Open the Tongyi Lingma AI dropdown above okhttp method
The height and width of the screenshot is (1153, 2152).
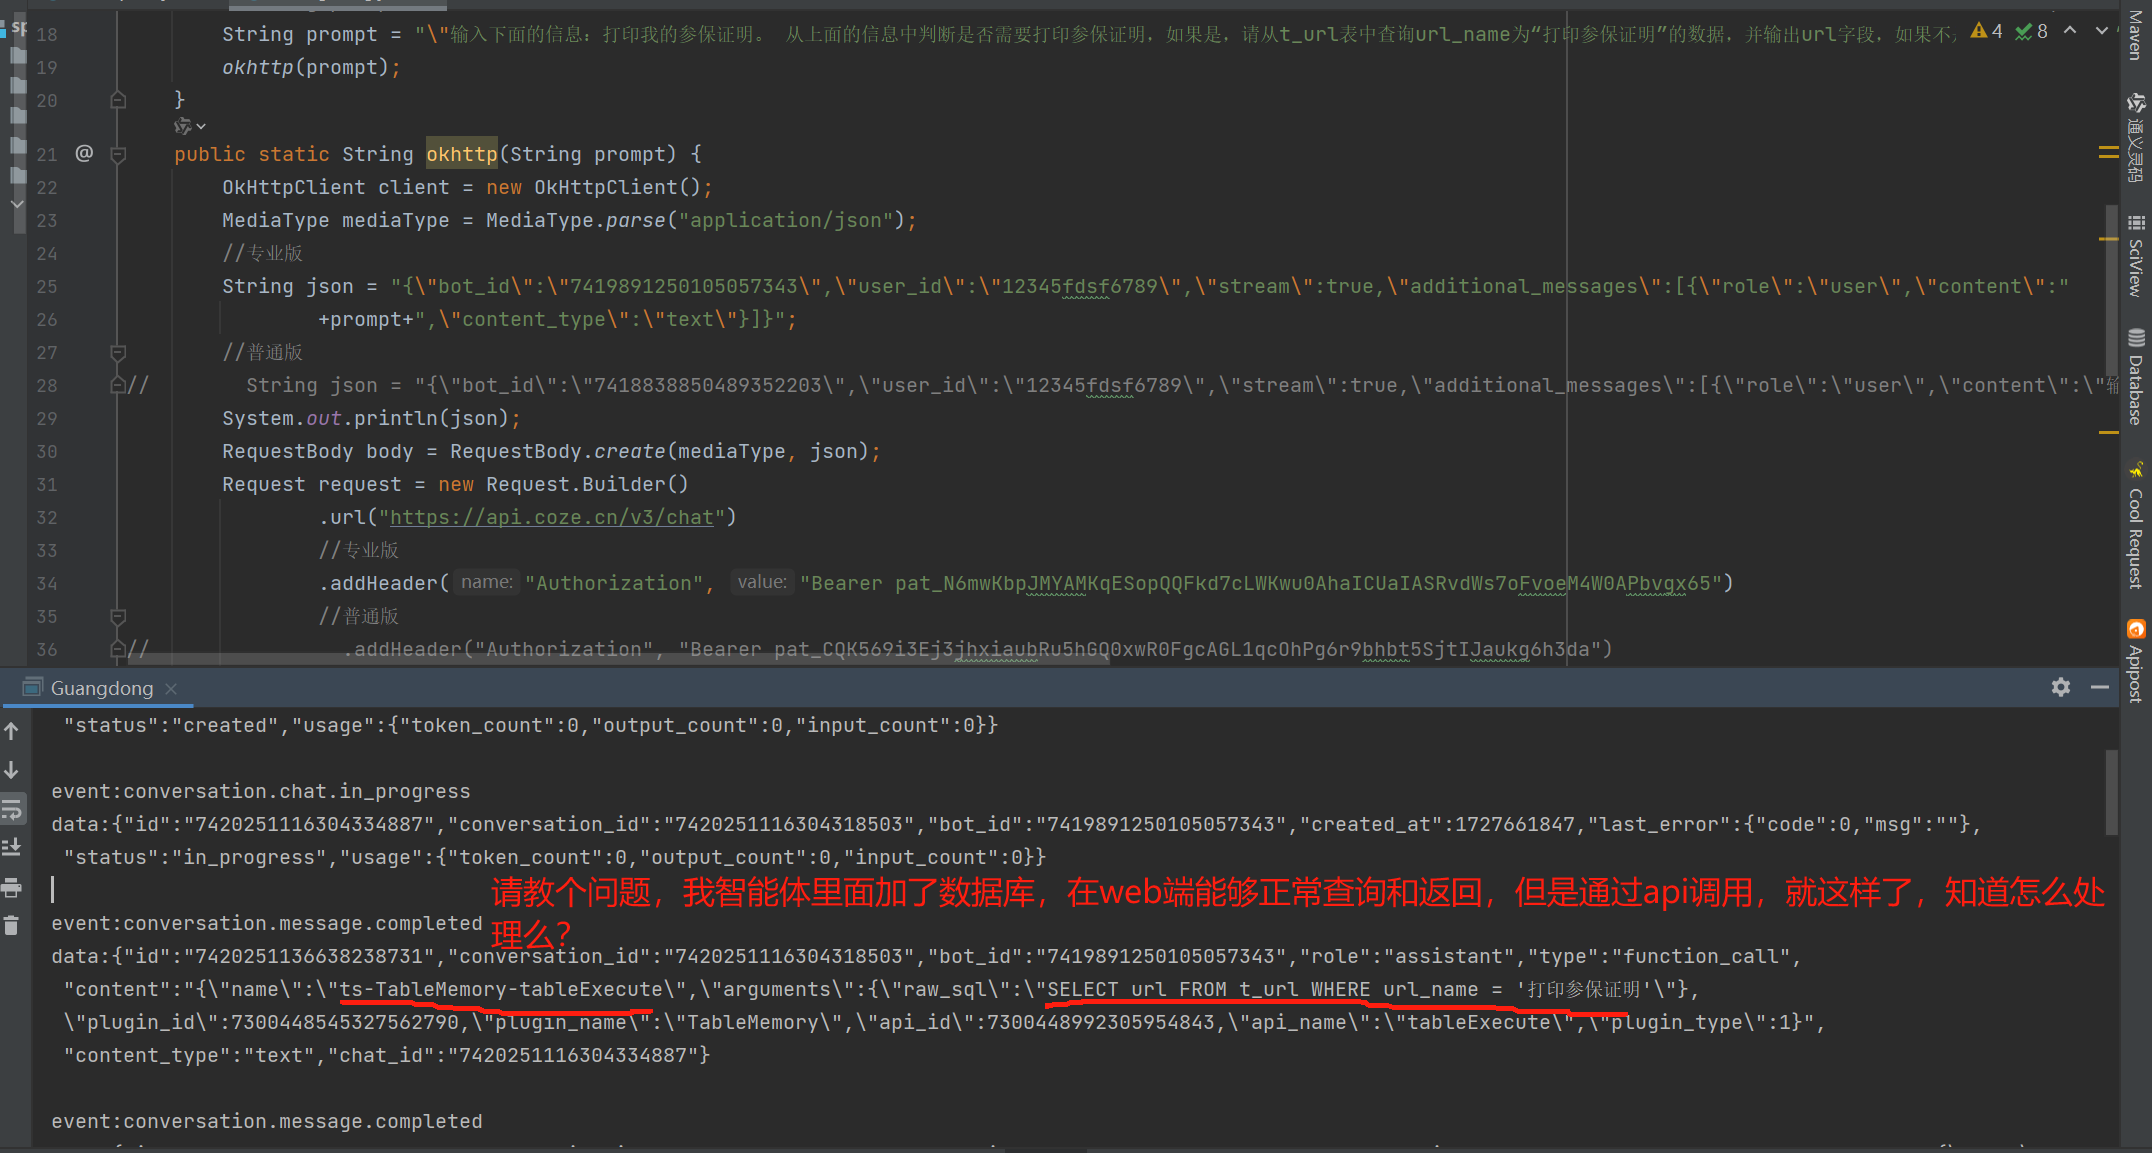[x=190, y=126]
